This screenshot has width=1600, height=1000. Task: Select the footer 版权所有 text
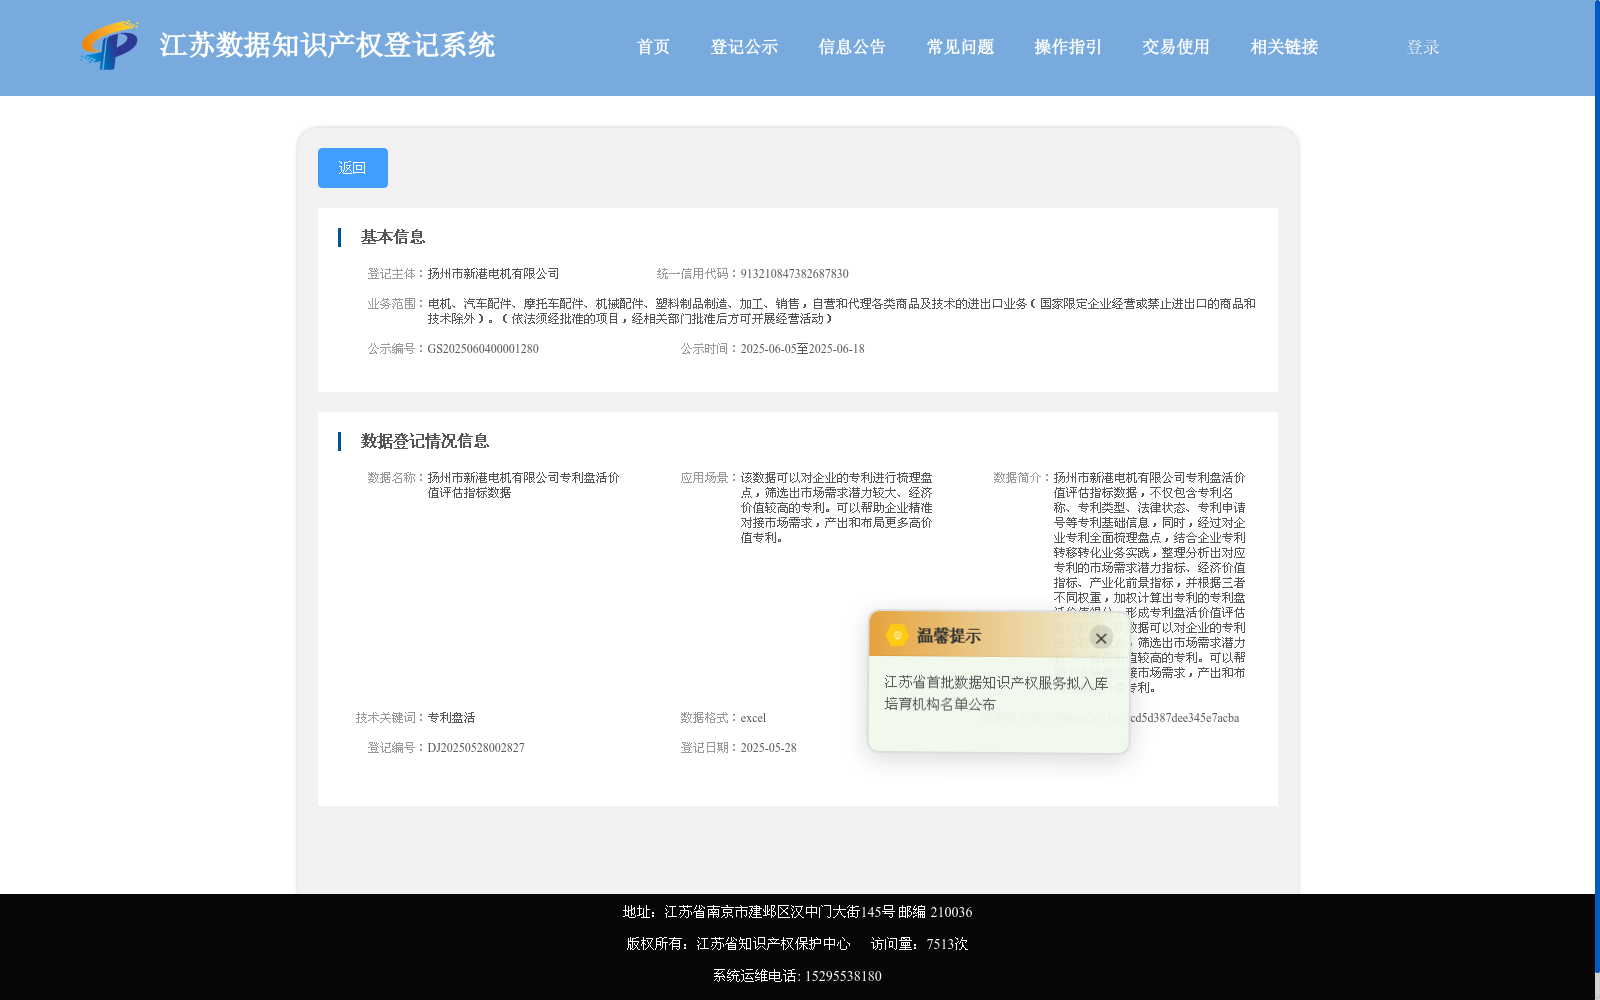click(x=738, y=944)
